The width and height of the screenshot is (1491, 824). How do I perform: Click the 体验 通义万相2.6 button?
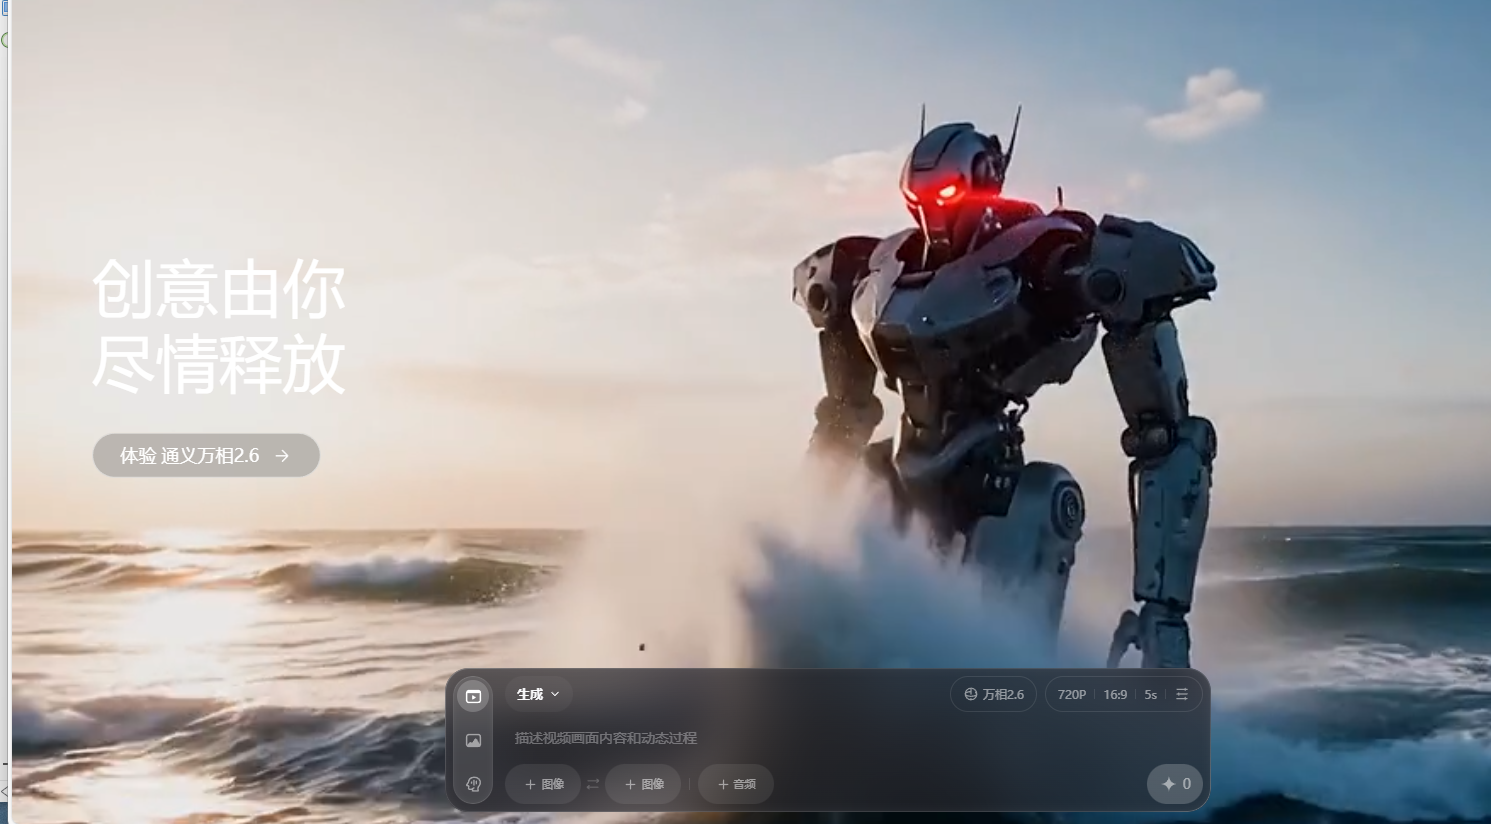click(x=190, y=456)
